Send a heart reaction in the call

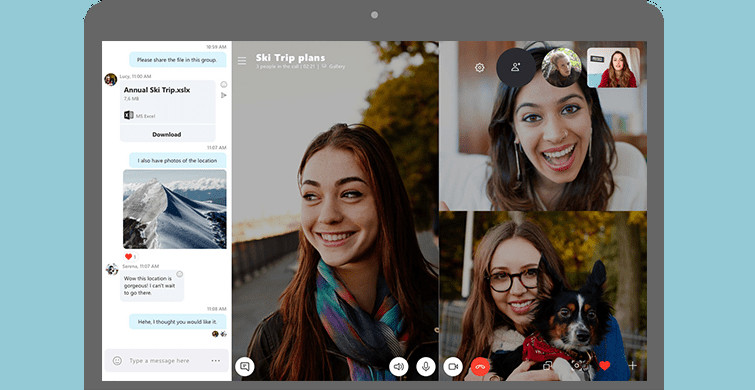pos(605,366)
